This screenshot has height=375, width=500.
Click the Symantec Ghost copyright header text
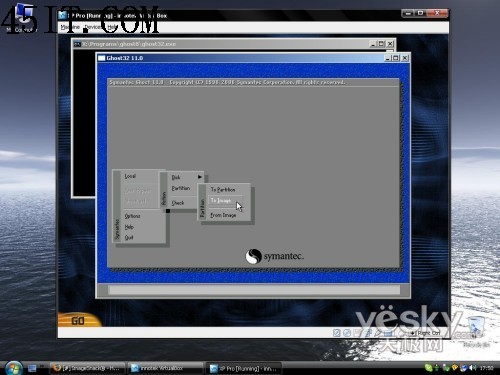pos(227,82)
